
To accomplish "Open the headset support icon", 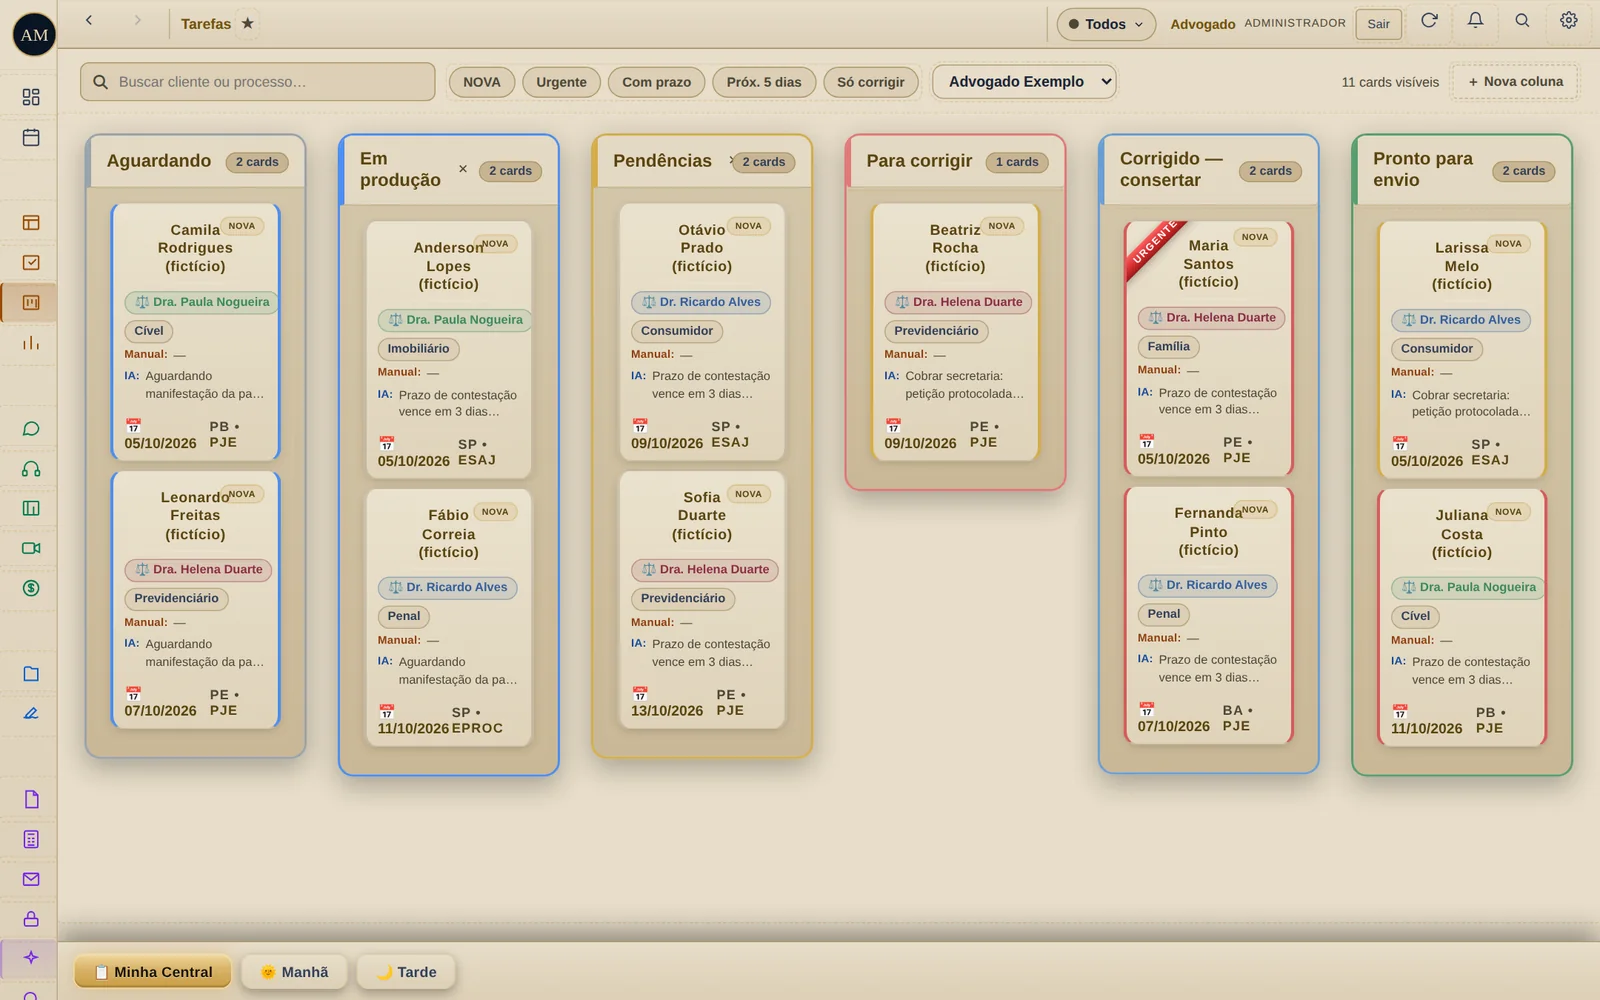I will (x=31, y=469).
